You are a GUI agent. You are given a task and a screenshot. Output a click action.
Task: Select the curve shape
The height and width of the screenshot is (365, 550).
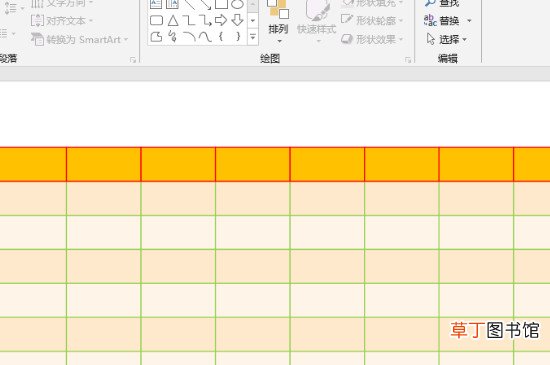coord(205,36)
